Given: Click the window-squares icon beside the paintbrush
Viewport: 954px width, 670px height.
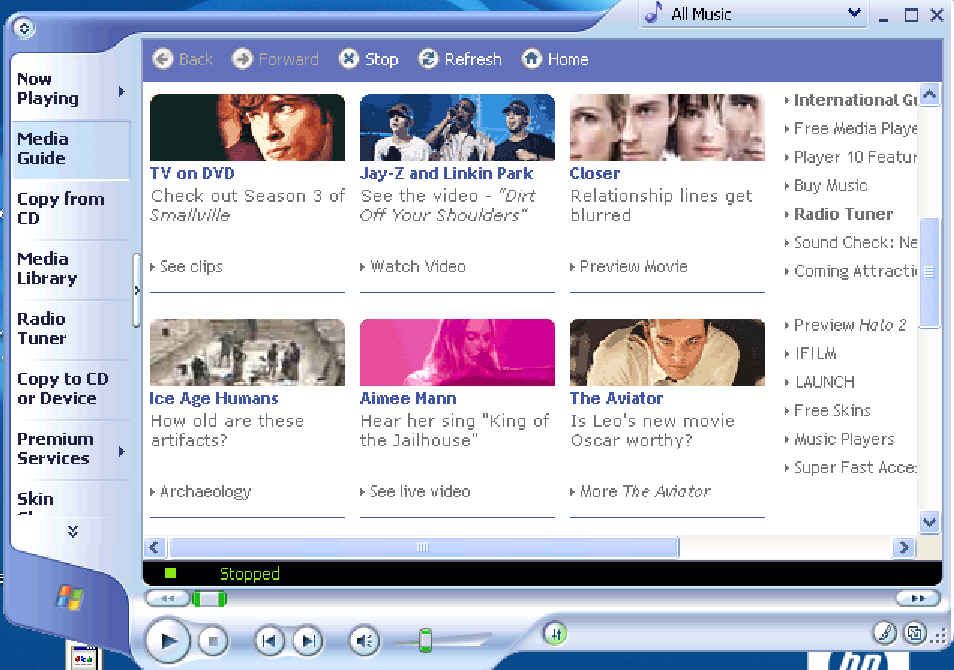Looking at the screenshot, I should coord(914,633).
